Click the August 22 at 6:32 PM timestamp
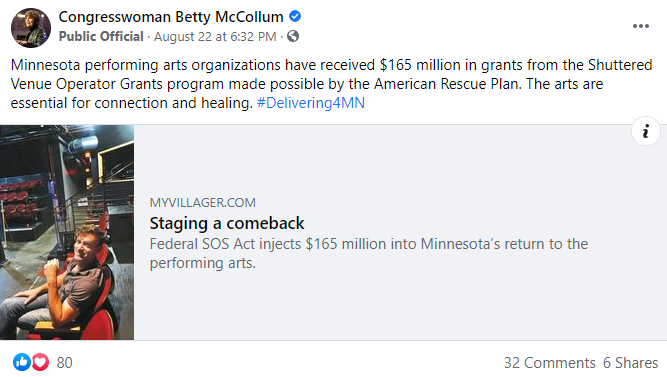667x377 pixels. tap(215, 37)
